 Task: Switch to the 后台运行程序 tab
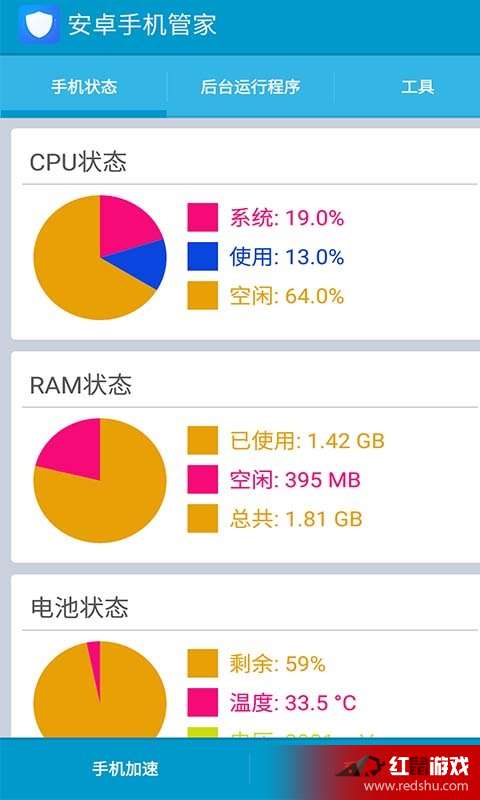pyautogui.click(x=250, y=87)
